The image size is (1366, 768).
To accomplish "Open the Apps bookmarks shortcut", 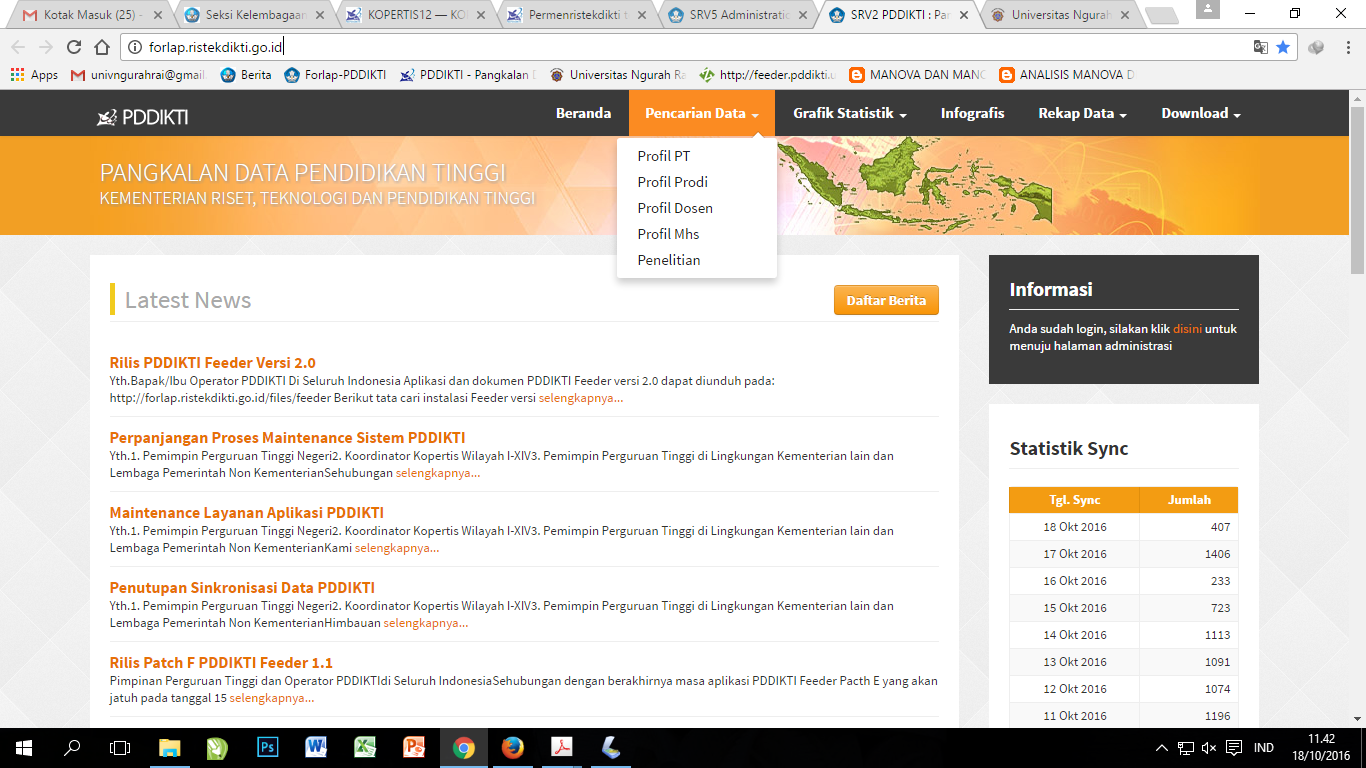I will pos(34,75).
